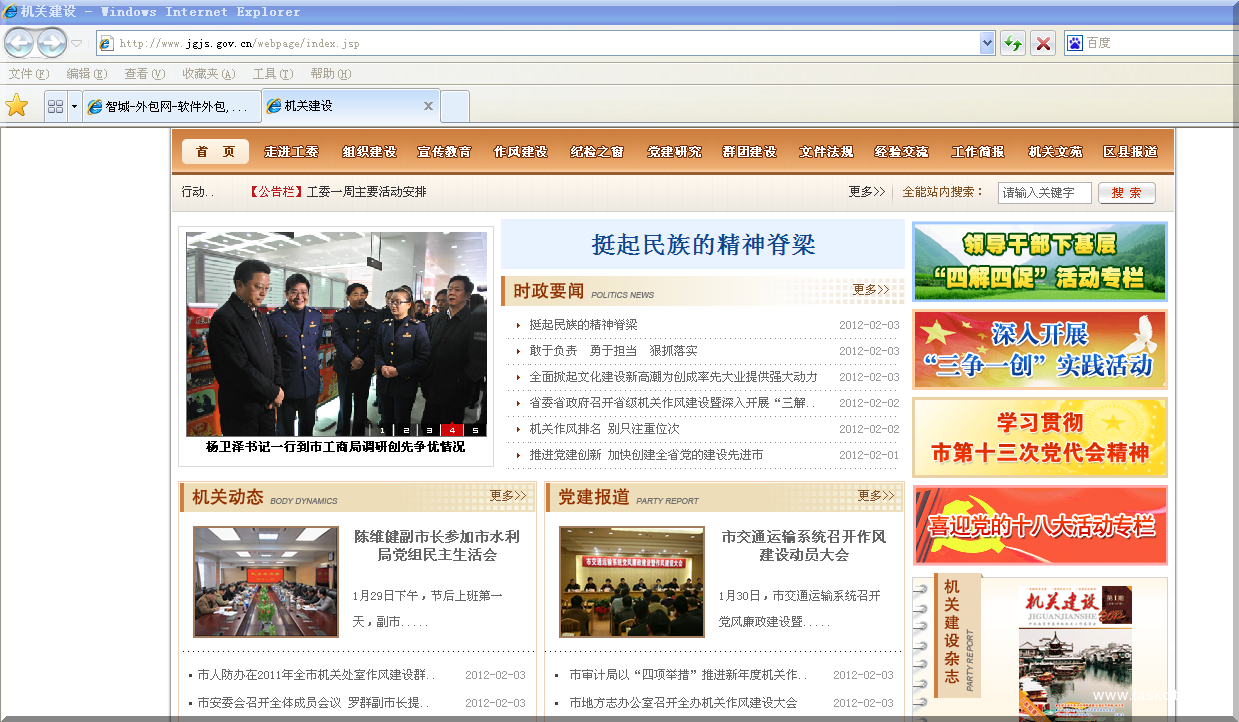Expand the tab list dropdown arrow

pos(74,106)
